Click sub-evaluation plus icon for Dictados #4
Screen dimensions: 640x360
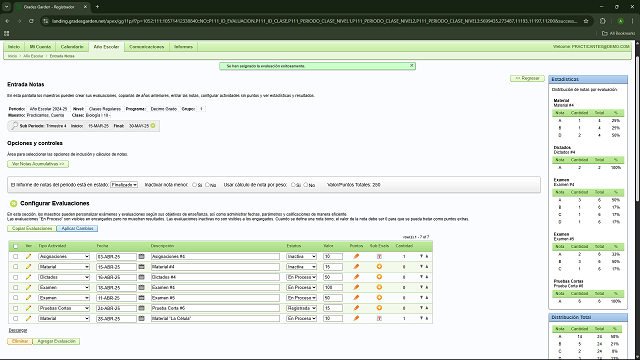click(x=379, y=277)
